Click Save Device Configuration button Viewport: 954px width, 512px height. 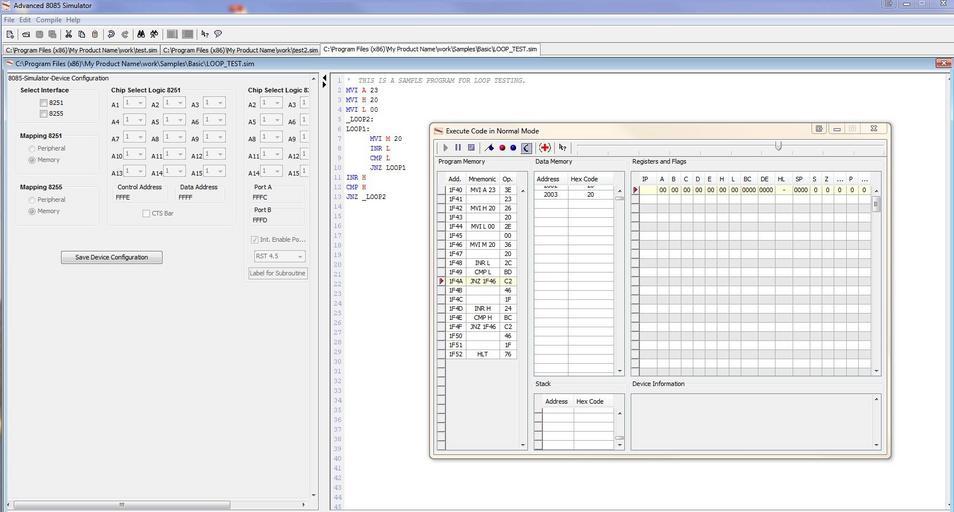tap(111, 257)
